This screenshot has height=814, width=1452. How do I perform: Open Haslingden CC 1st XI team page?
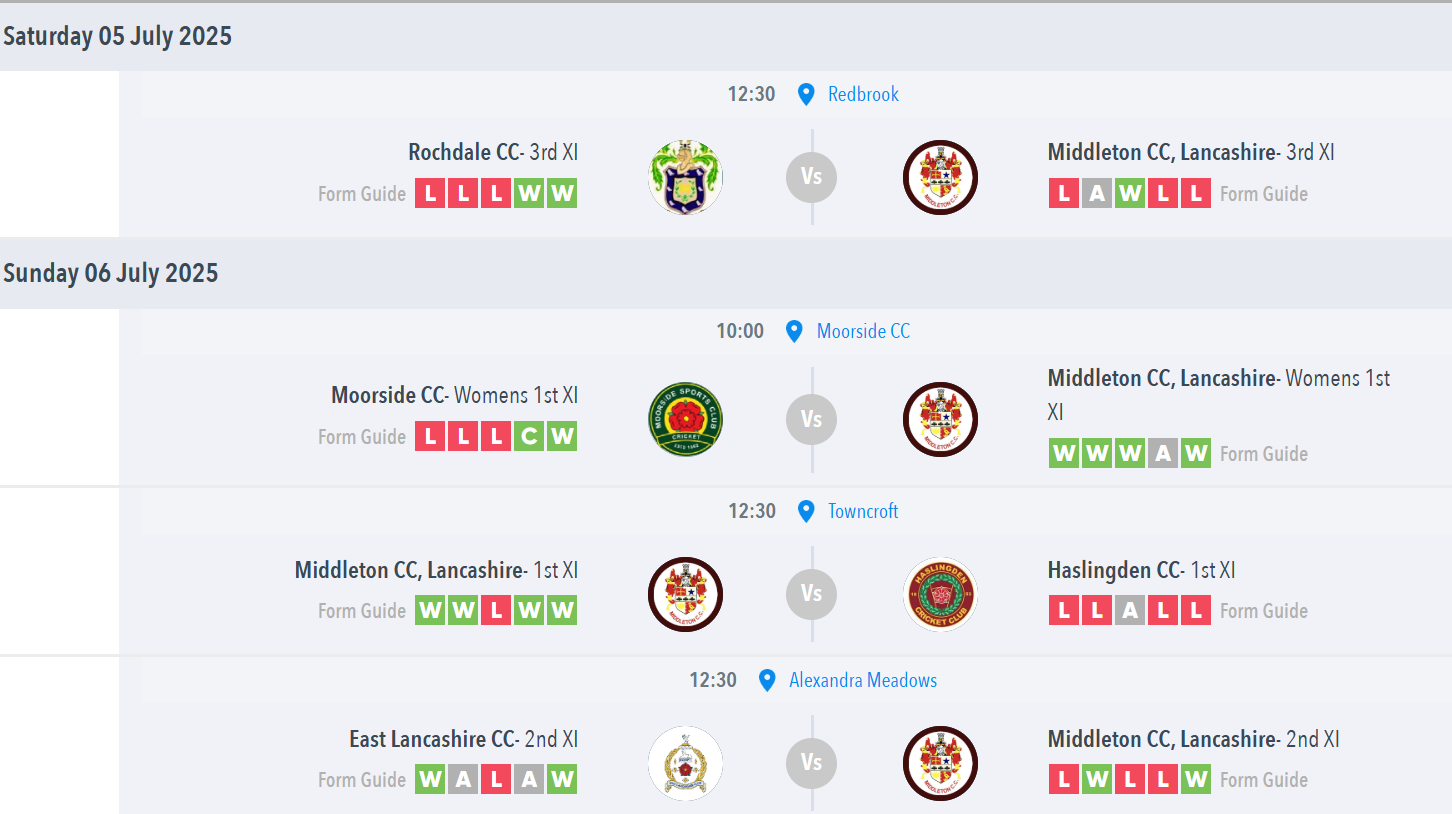click(x=1141, y=570)
